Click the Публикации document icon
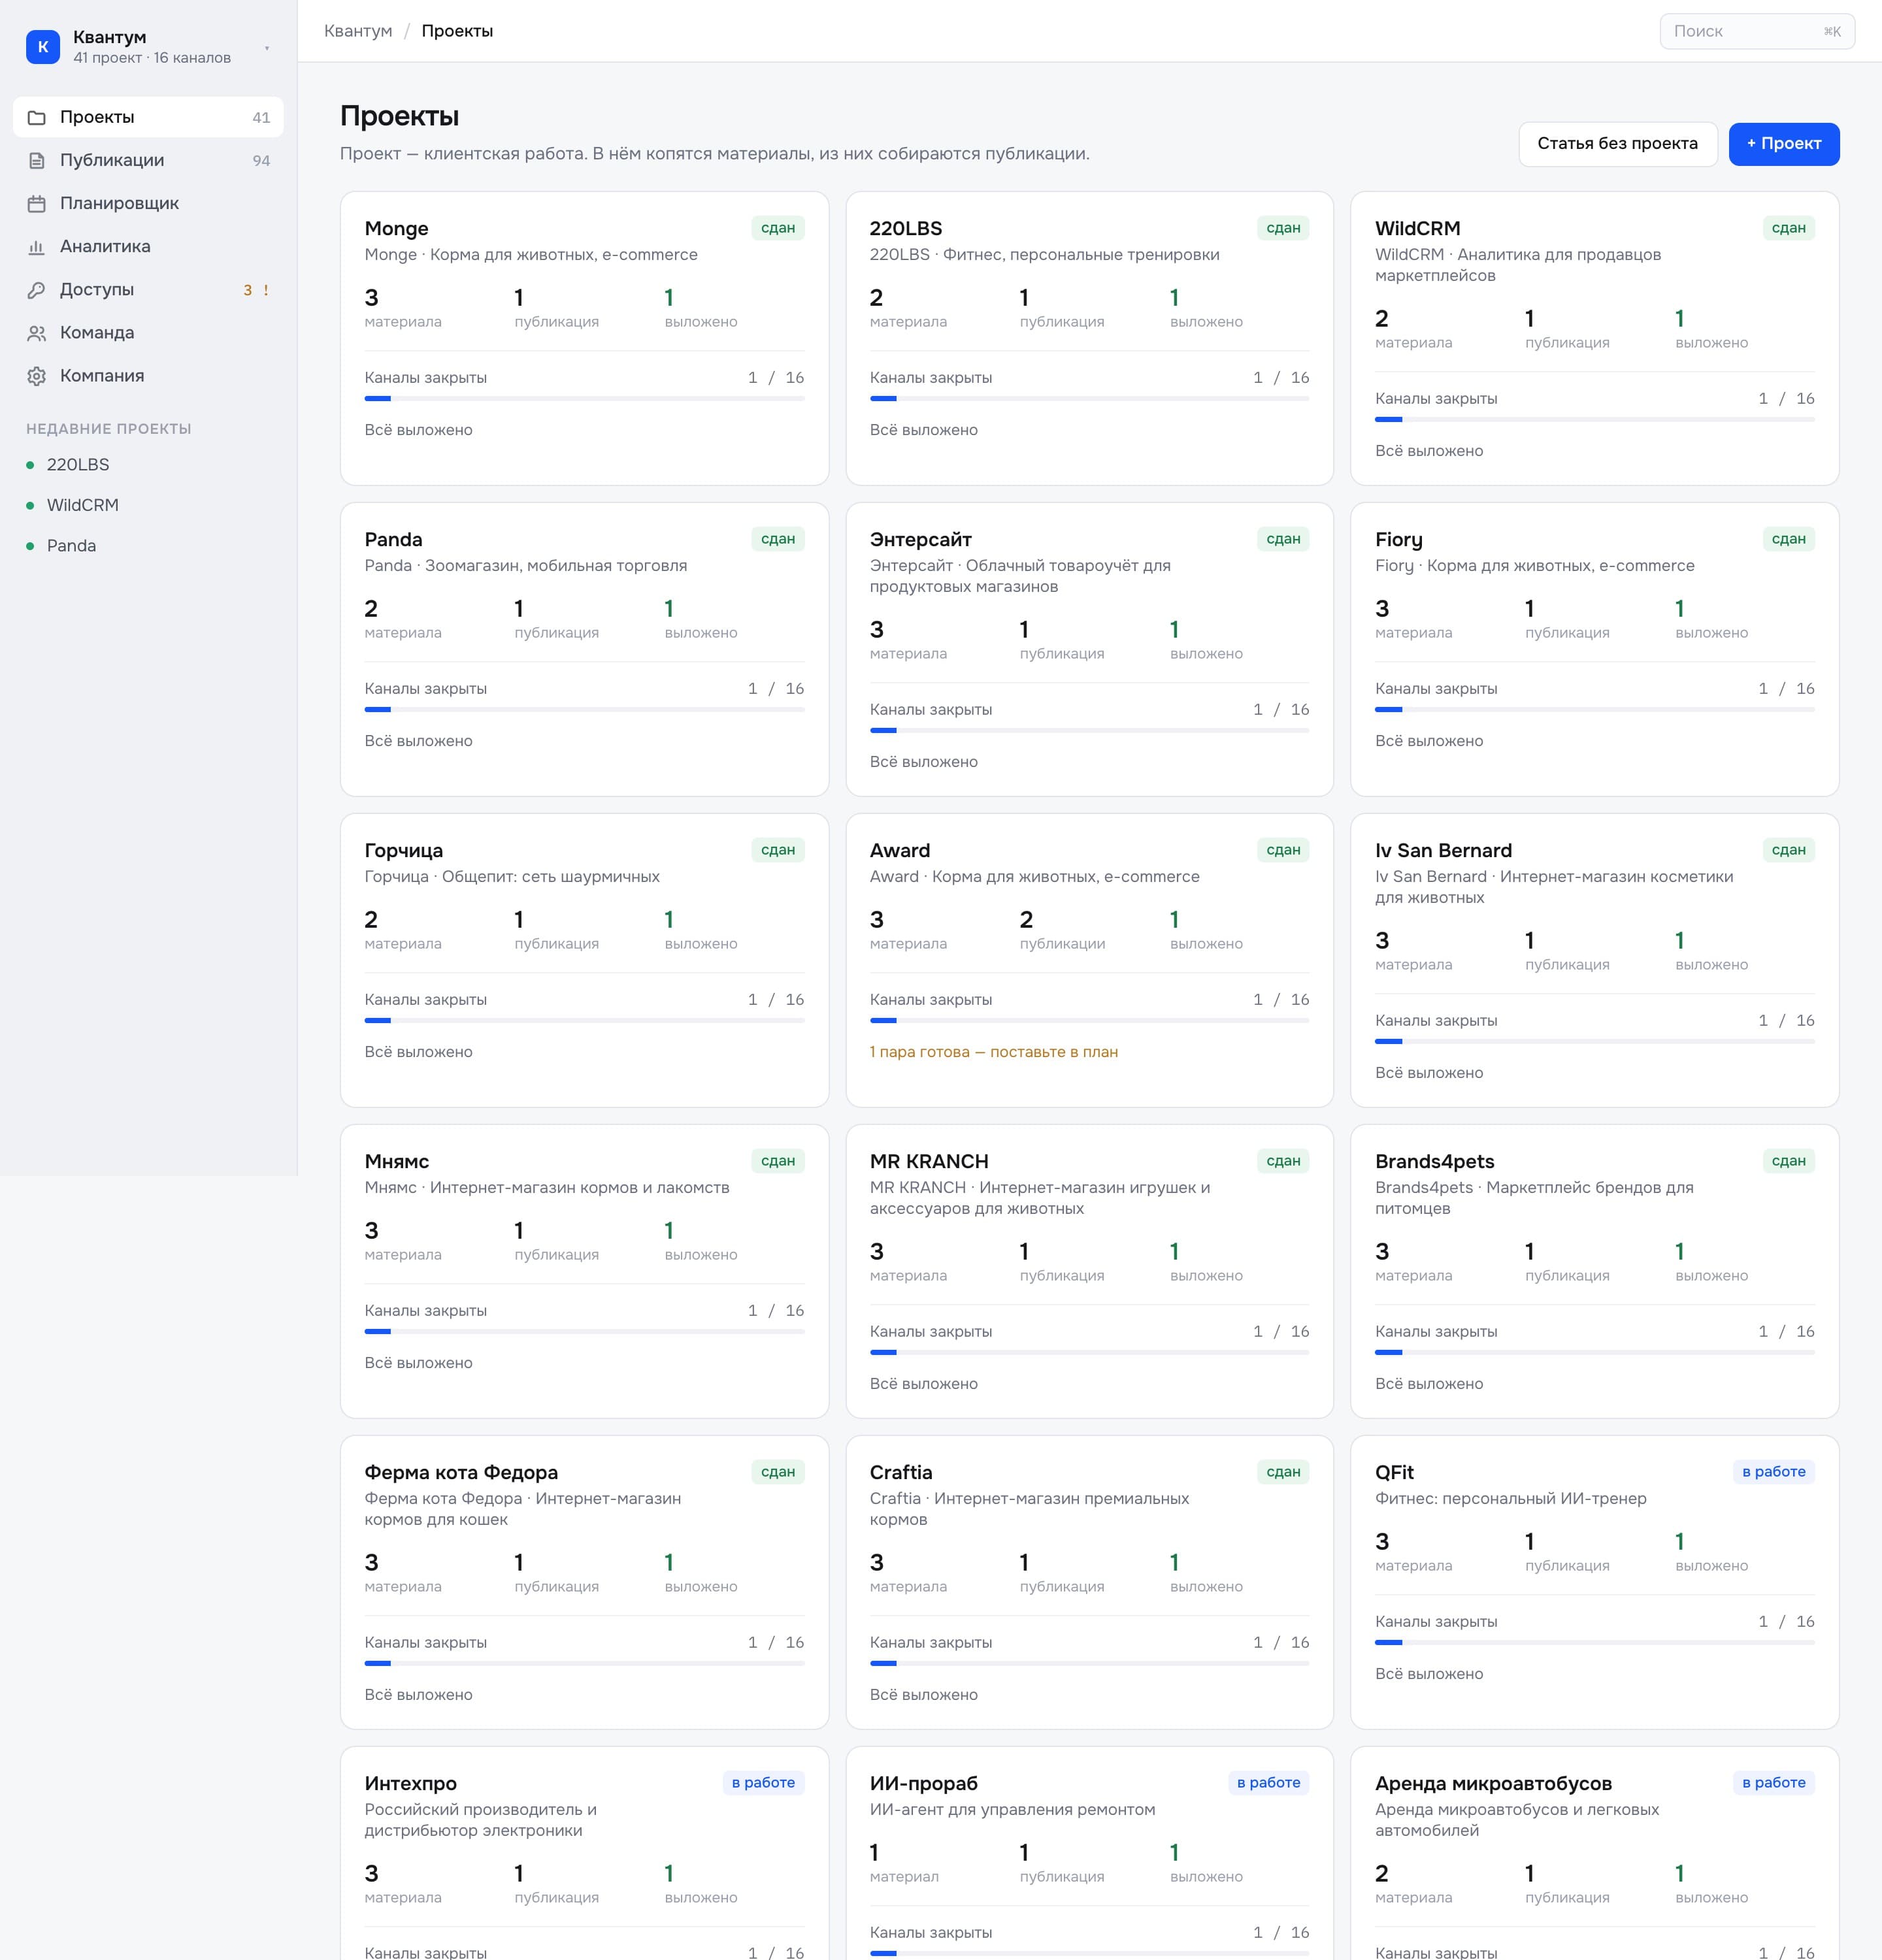1882x1960 pixels. tap(37, 161)
